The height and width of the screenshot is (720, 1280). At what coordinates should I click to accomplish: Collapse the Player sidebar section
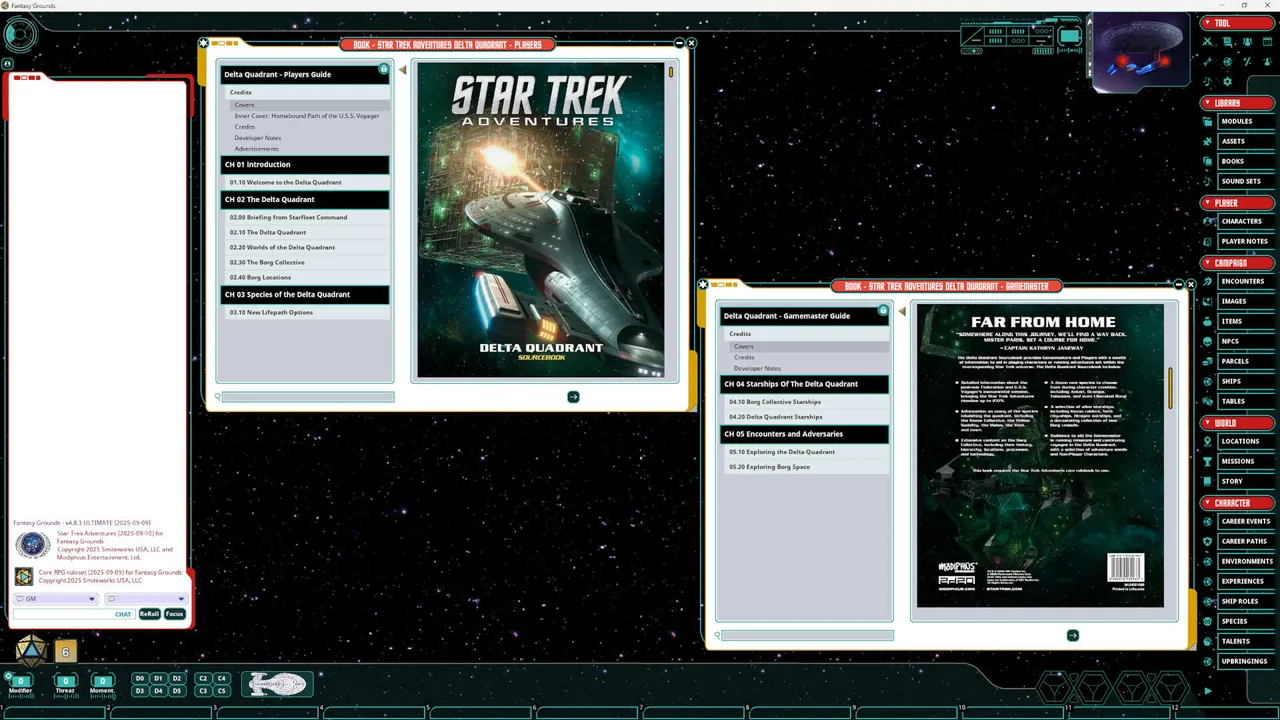tap(1237, 203)
